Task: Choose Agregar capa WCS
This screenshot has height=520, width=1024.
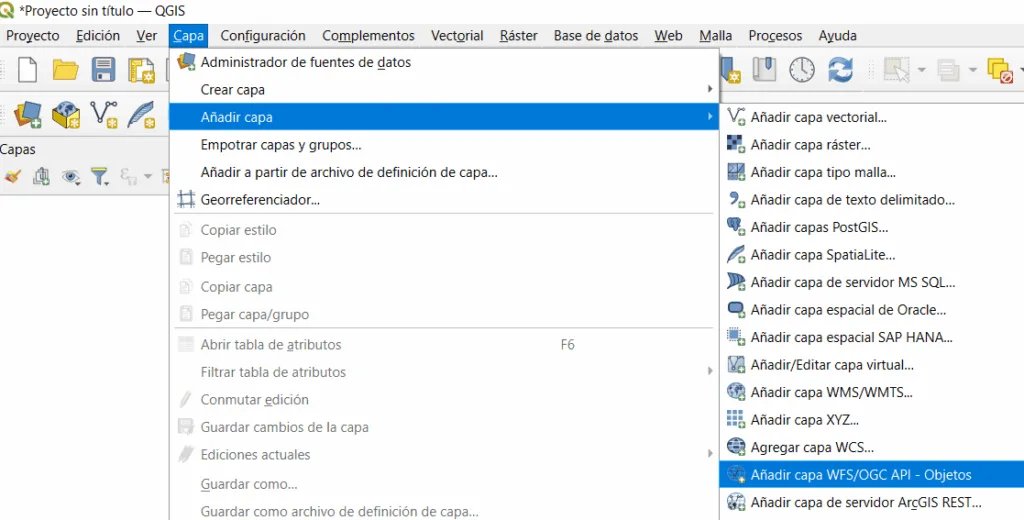Action: (872, 447)
